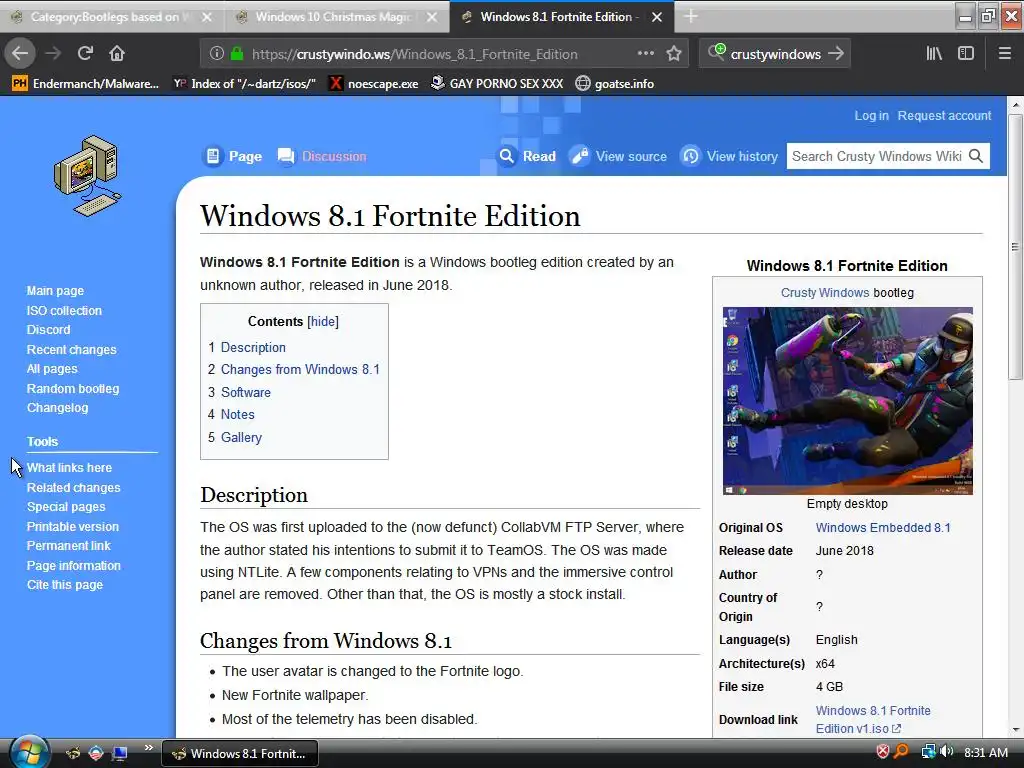Open the browser home page icon
The width and height of the screenshot is (1024, 768).
tap(116, 53)
